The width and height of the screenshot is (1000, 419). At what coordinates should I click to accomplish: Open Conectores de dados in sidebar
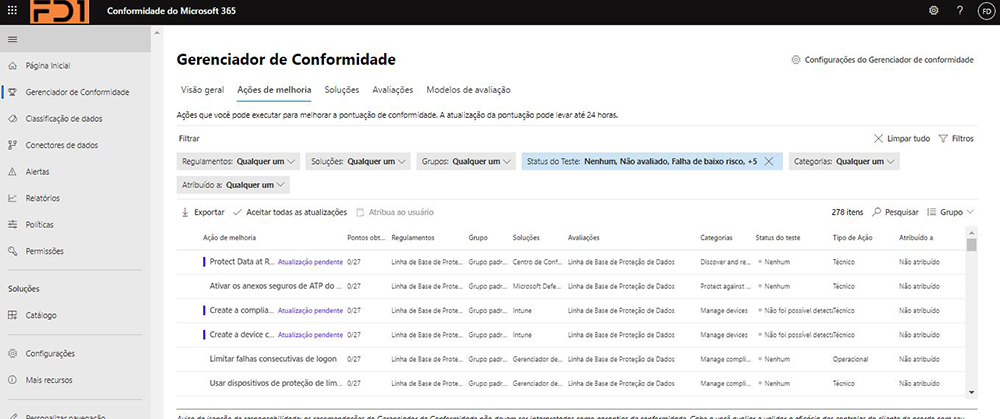pos(62,145)
